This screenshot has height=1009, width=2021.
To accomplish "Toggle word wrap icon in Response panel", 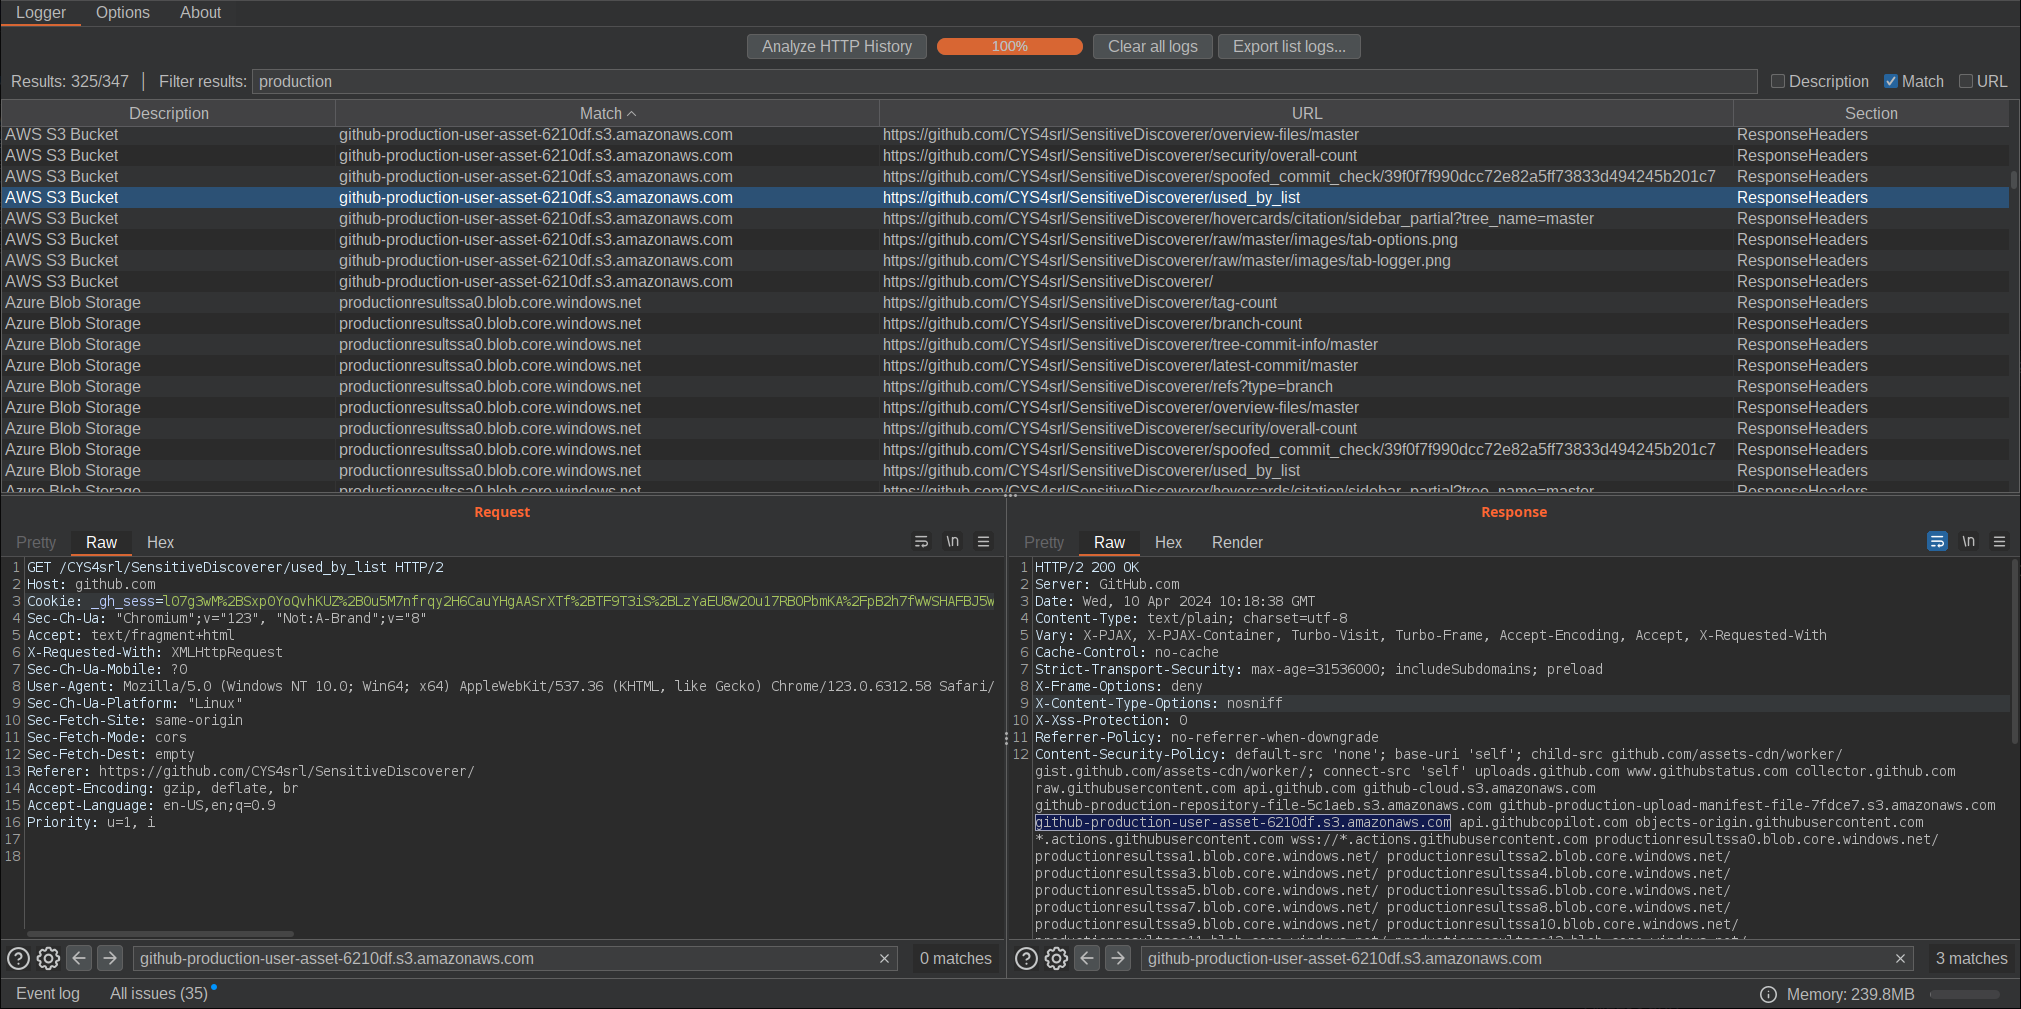I will pyautogui.click(x=1937, y=542).
